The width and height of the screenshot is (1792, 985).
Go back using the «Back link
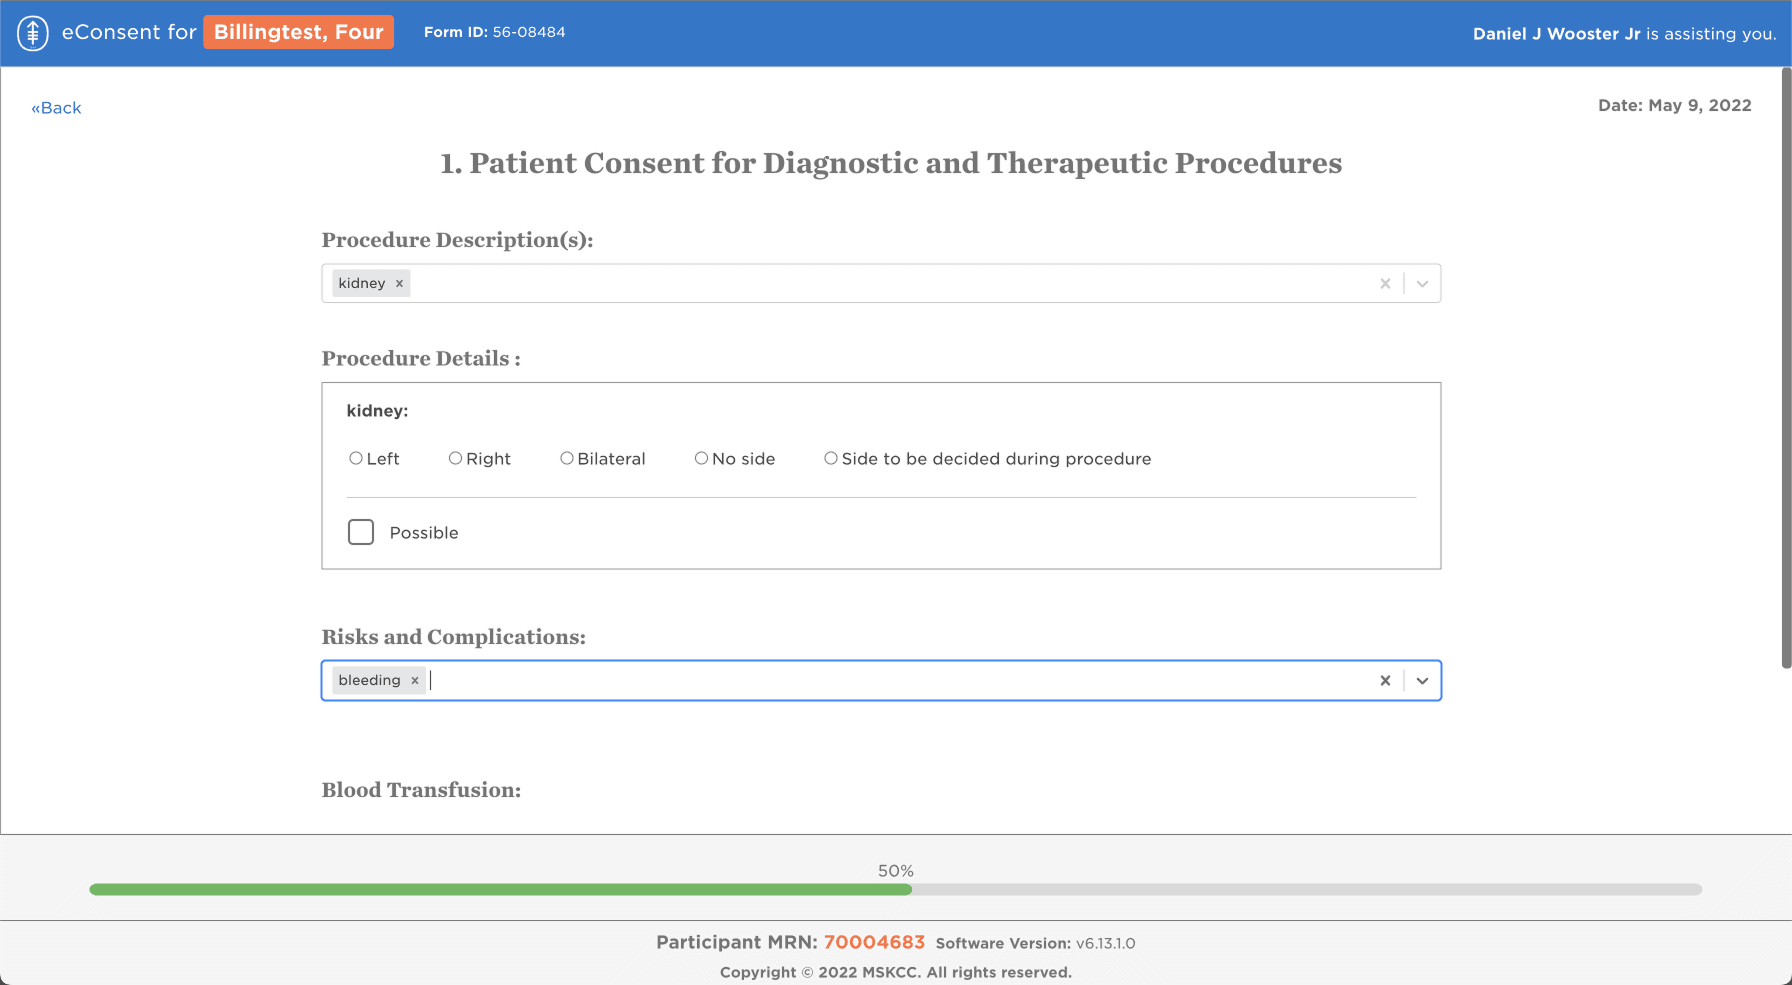click(x=56, y=108)
